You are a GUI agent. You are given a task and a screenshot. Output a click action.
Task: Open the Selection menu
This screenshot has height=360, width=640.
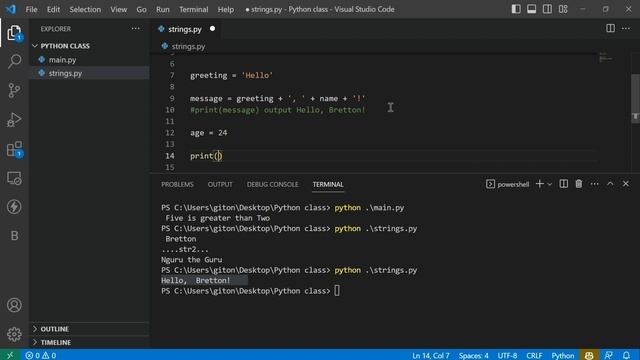85,9
